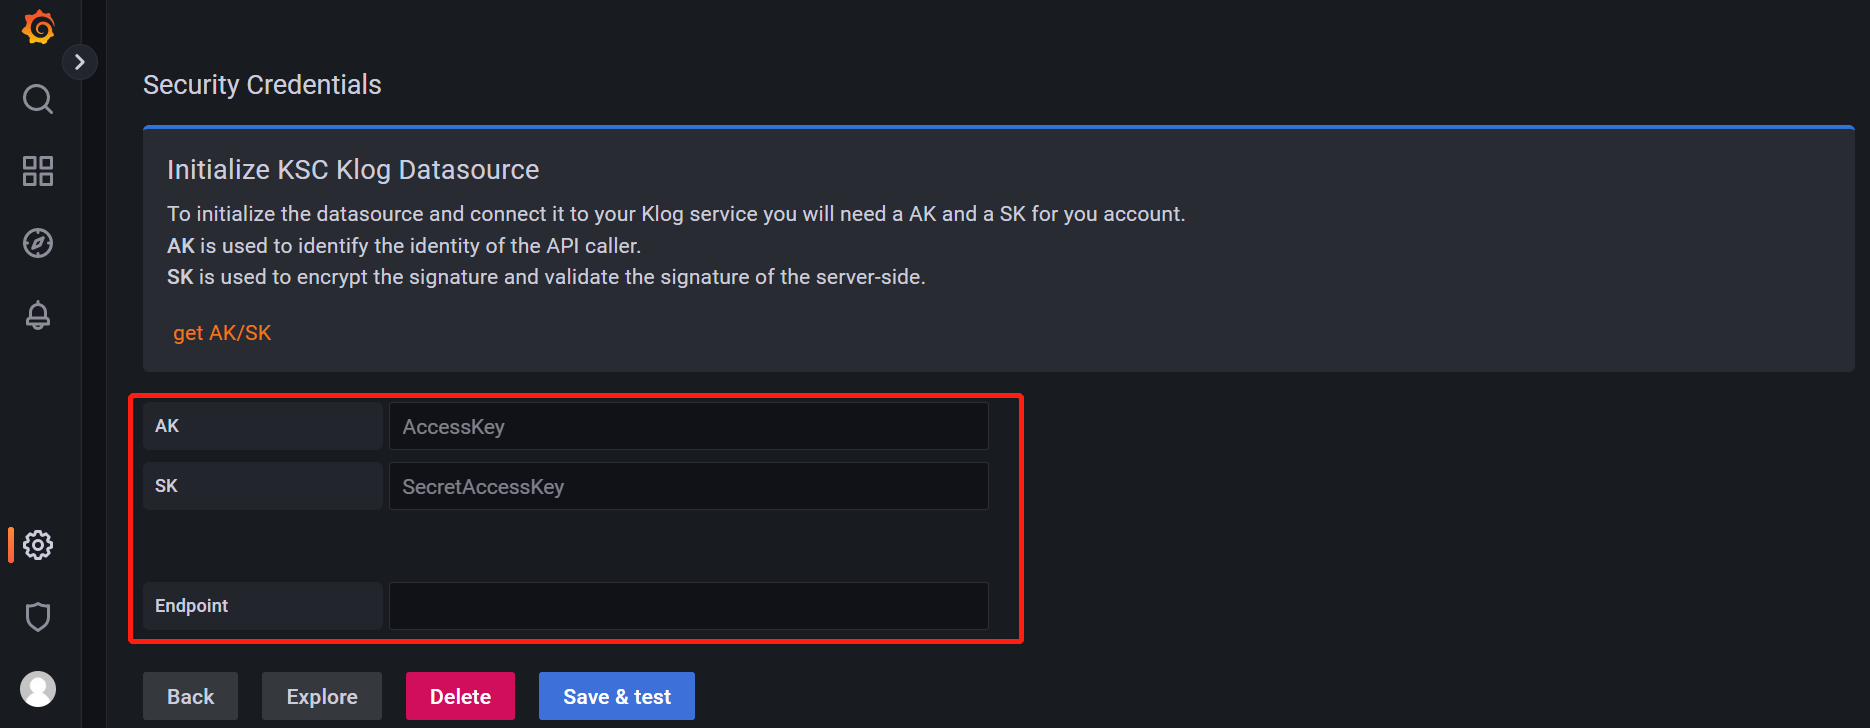
Task: Expand the left sidebar with the chevron
Action: [80, 62]
